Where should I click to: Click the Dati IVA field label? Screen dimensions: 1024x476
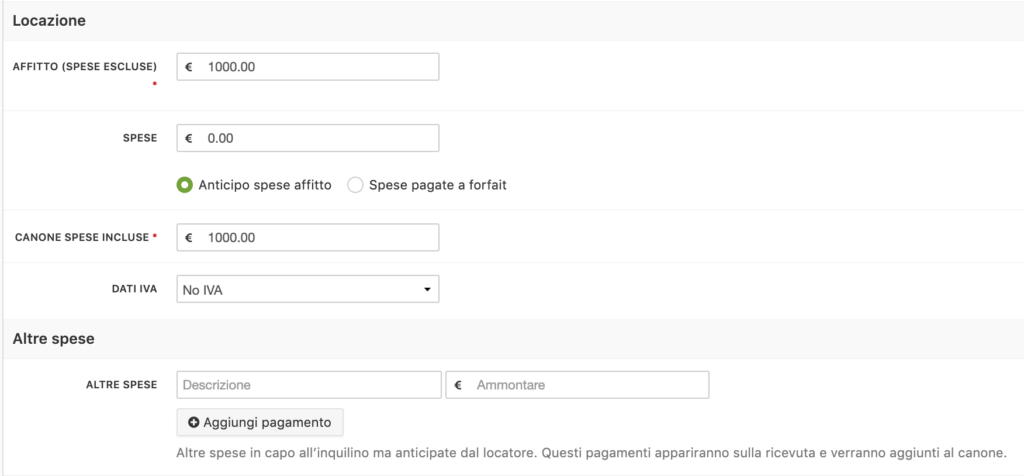[x=135, y=289]
